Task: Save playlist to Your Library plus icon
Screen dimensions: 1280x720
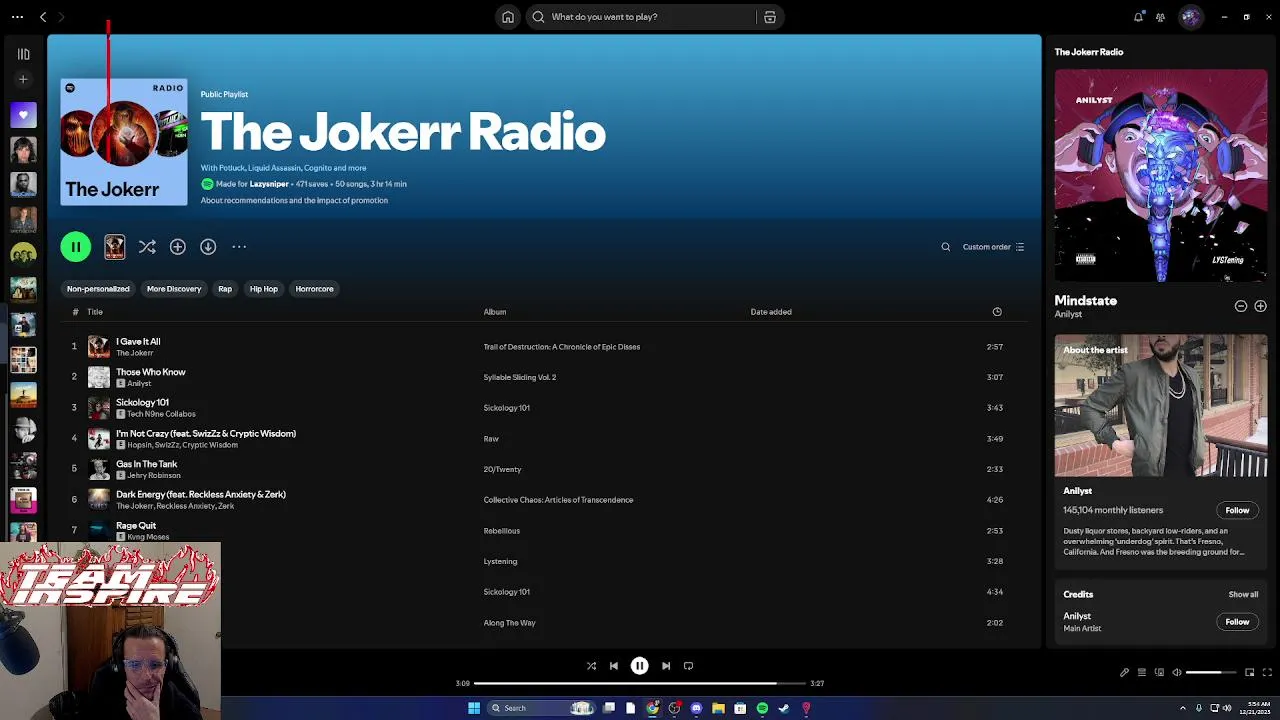Action: click(x=177, y=247)
